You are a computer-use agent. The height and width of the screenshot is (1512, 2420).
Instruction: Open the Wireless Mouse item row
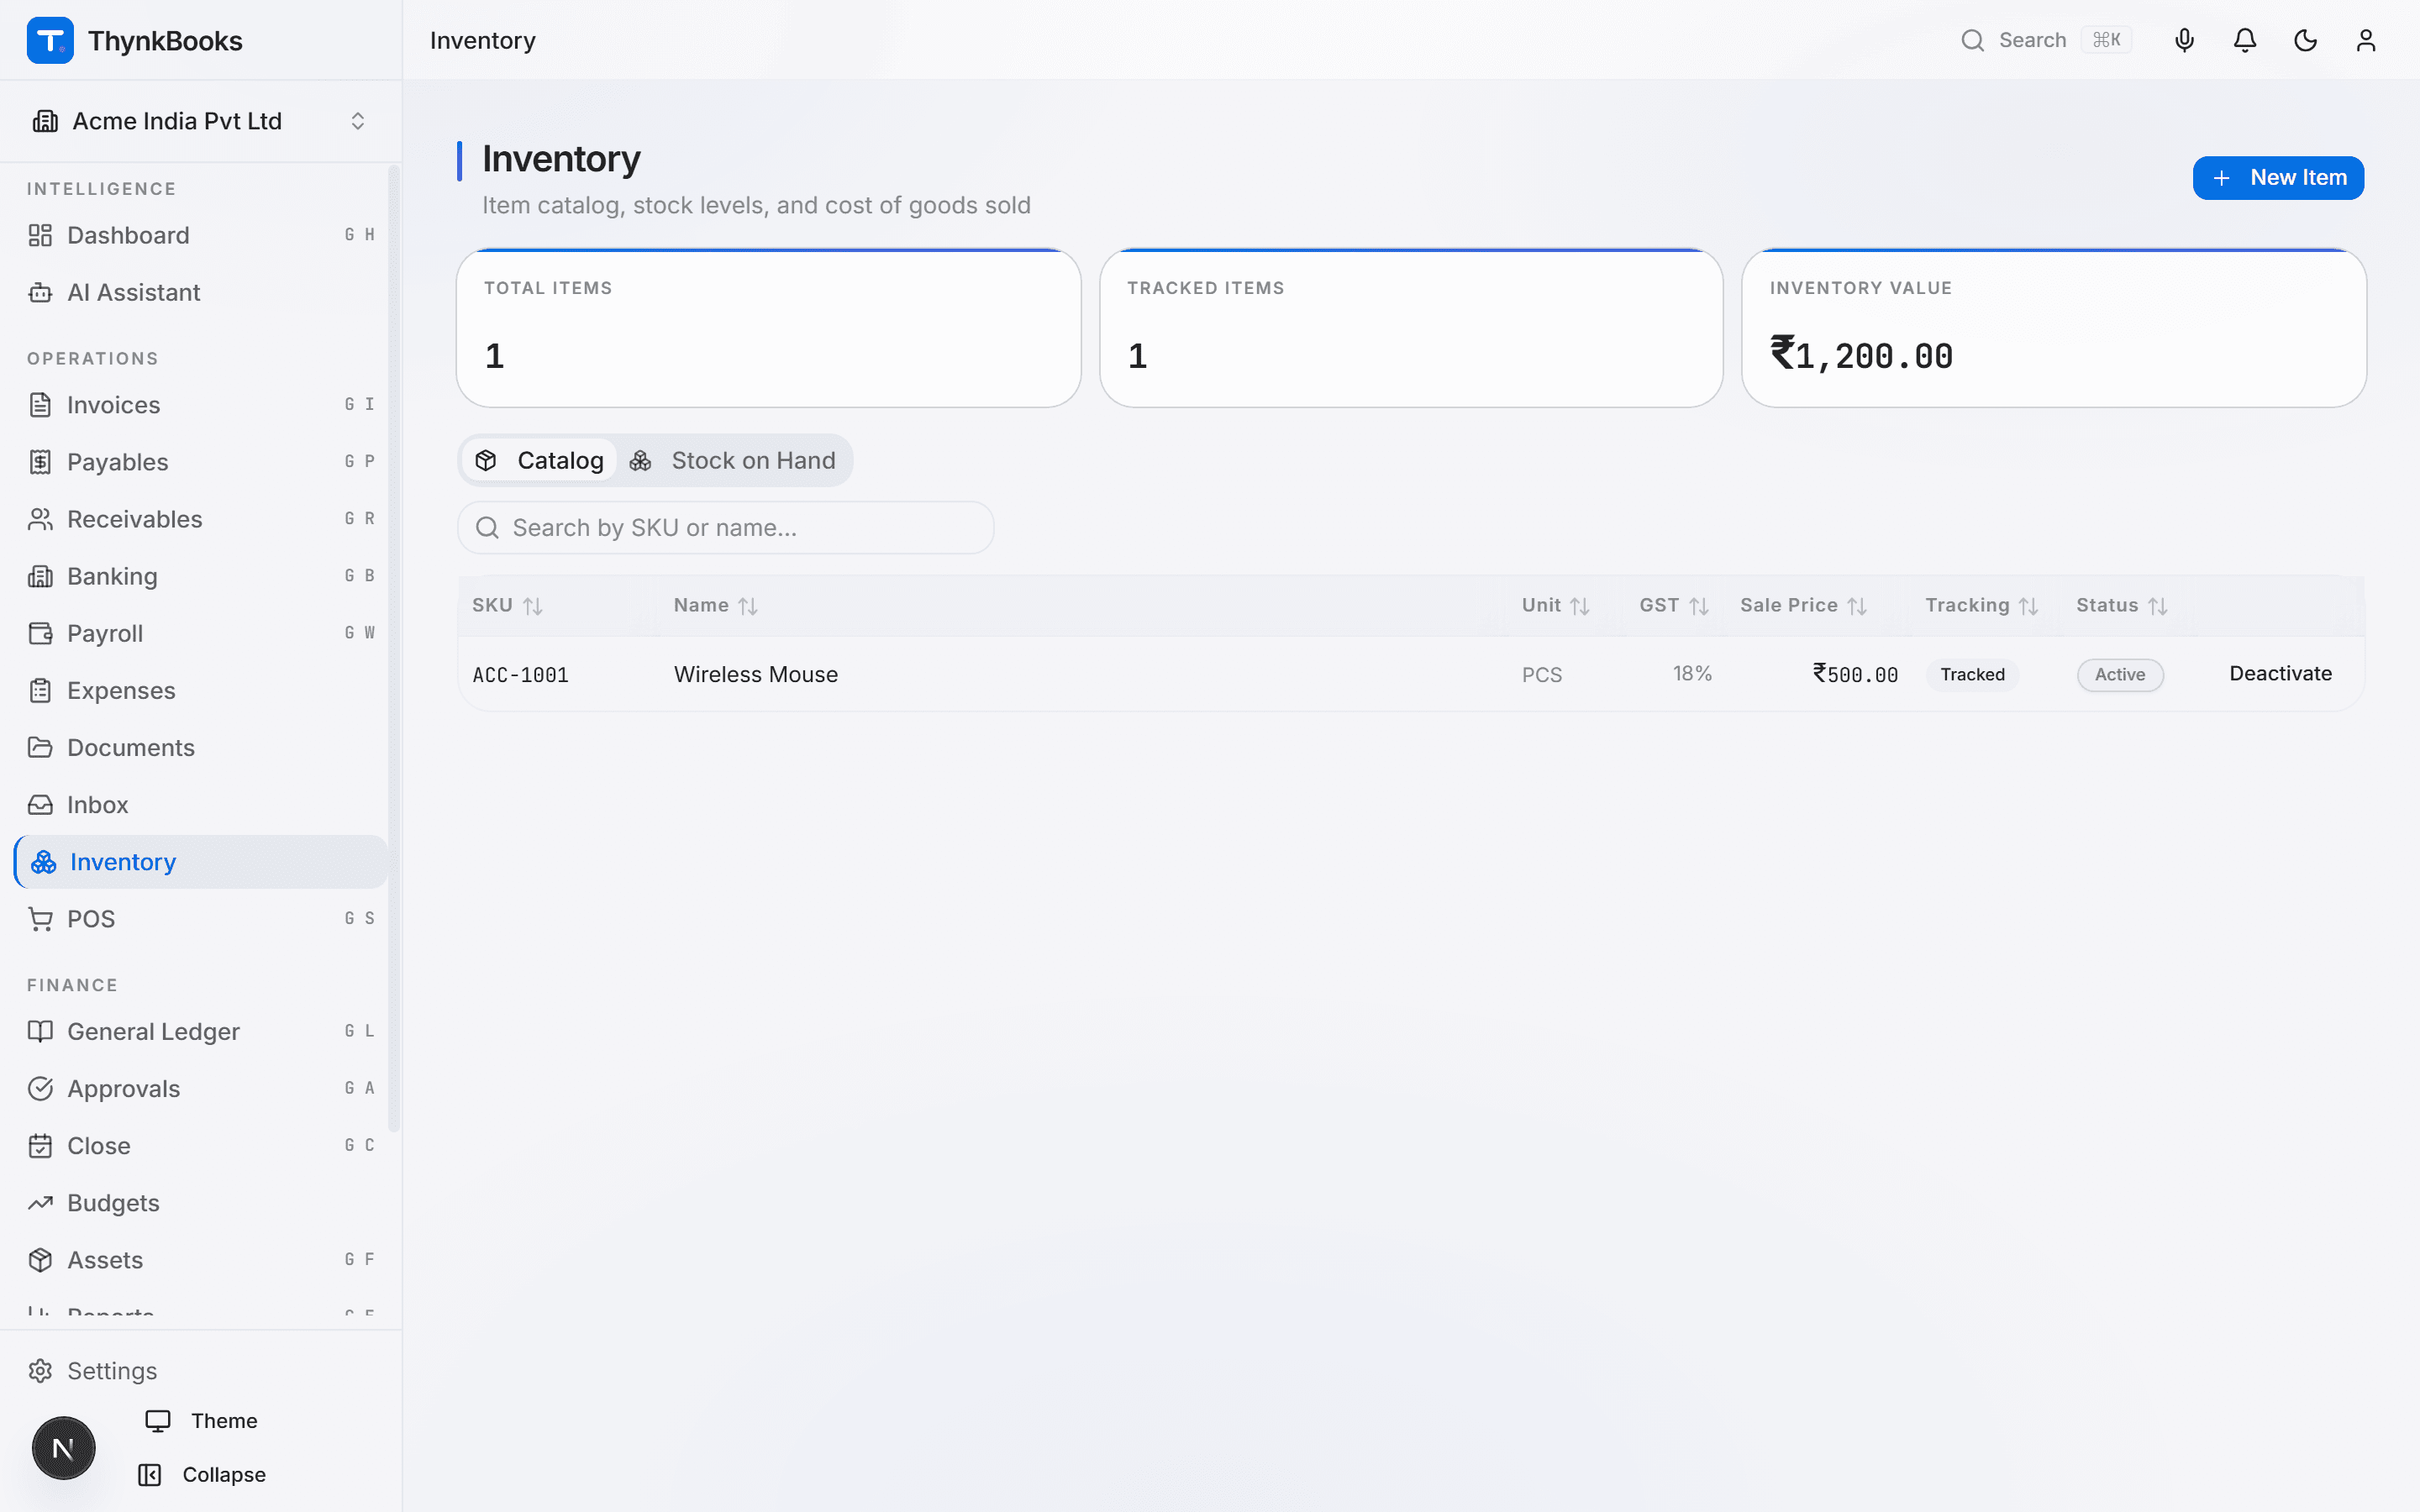point(1411,674)
